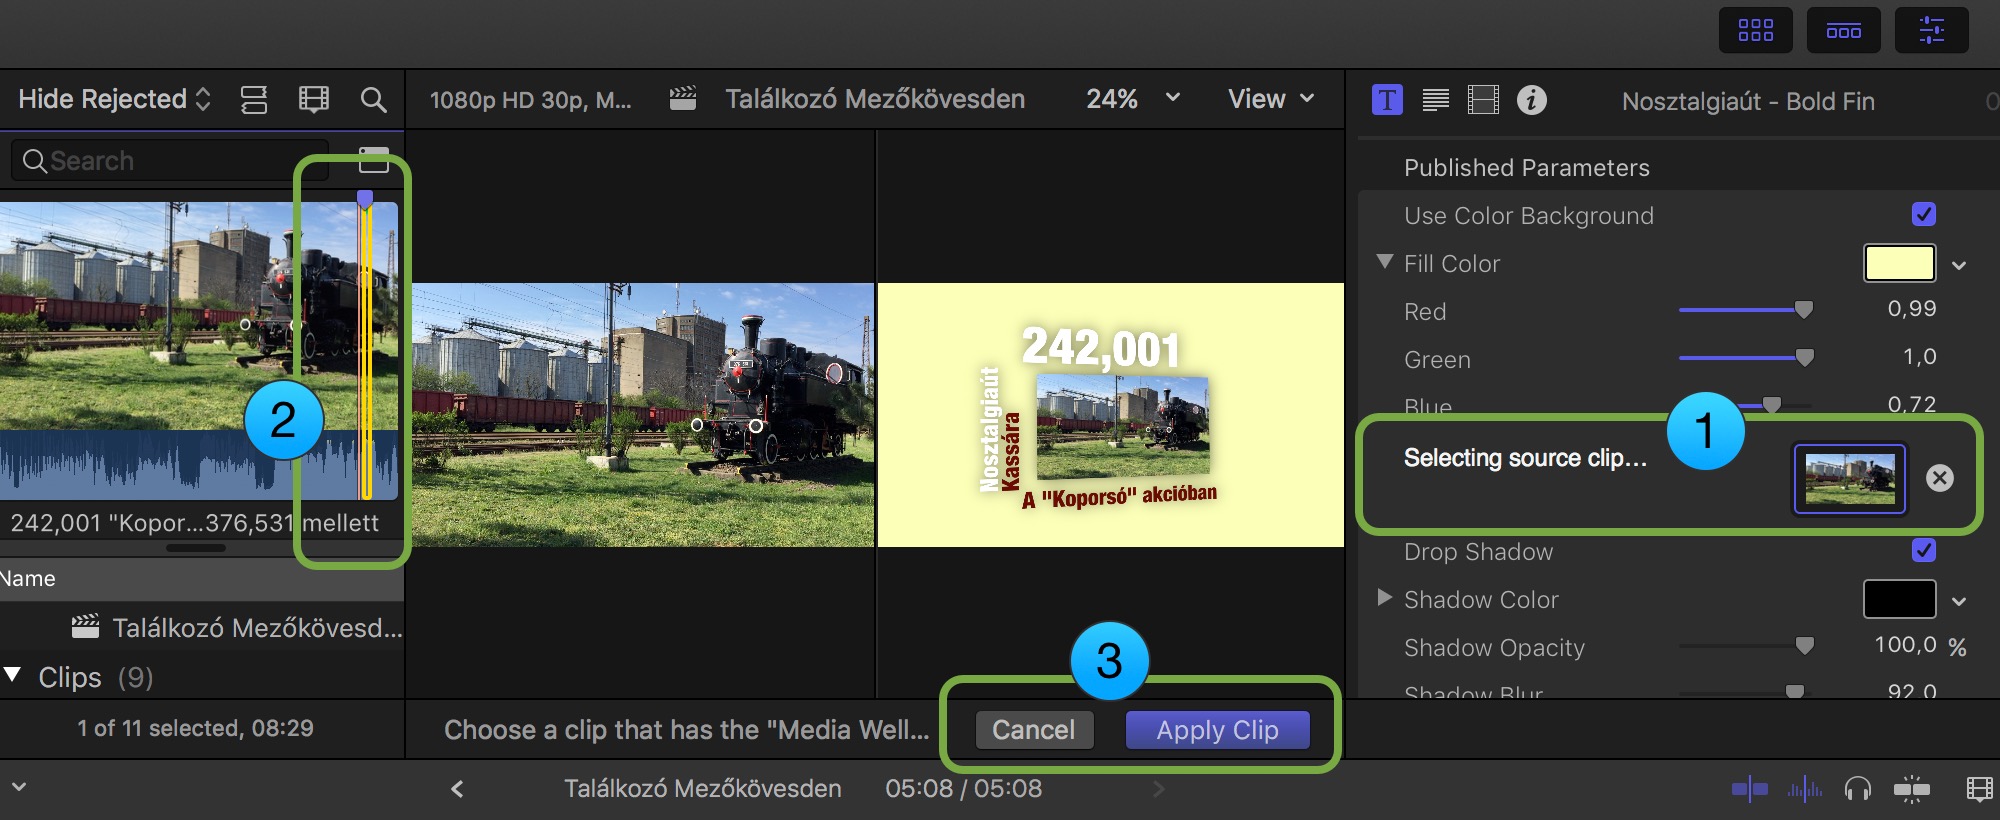
Task: Click the timecode 05:08 / 05:08
Action: pyautogui.click(x=963, y=789)
